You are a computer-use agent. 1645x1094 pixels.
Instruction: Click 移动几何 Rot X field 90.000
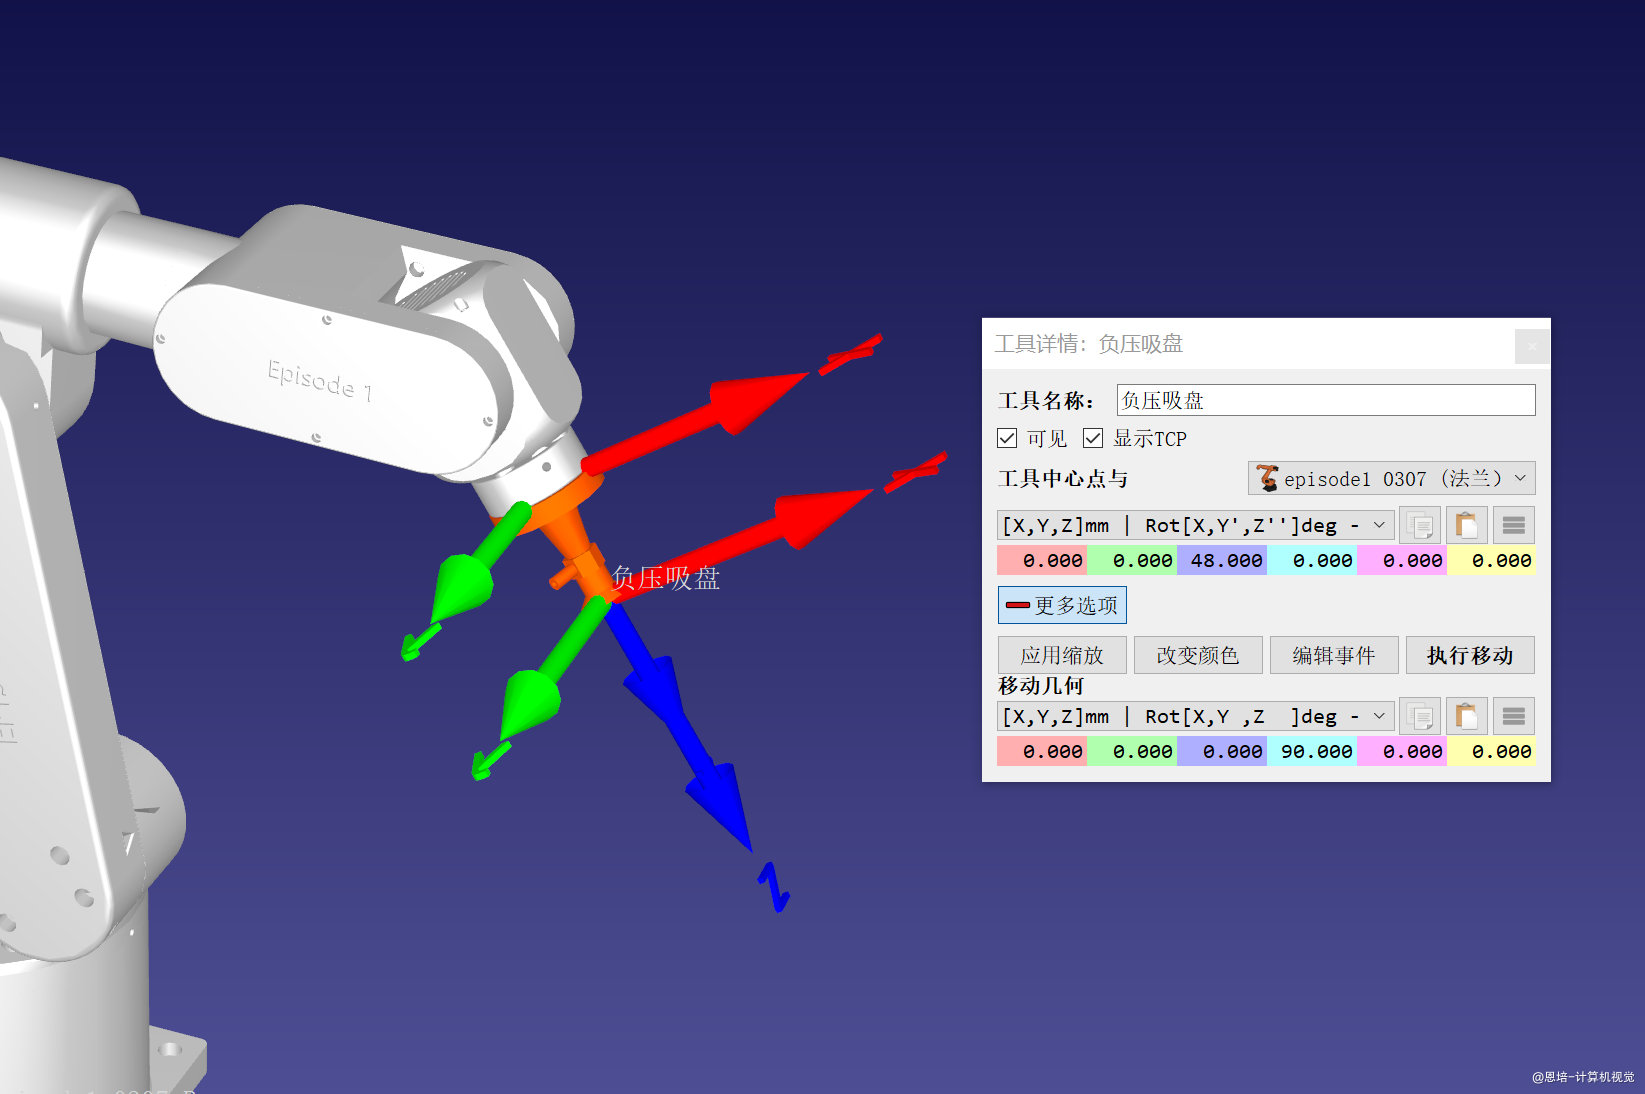click(1312, 752)
